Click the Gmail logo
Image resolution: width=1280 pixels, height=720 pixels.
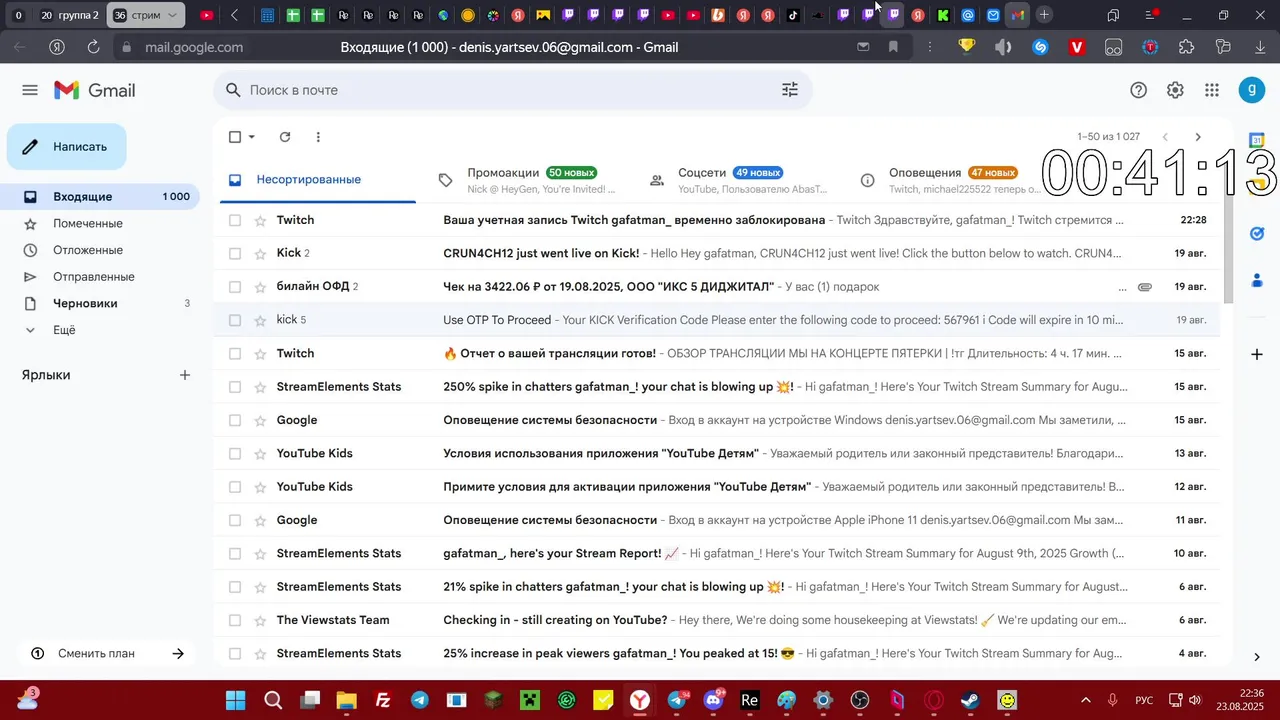(95, 90)
